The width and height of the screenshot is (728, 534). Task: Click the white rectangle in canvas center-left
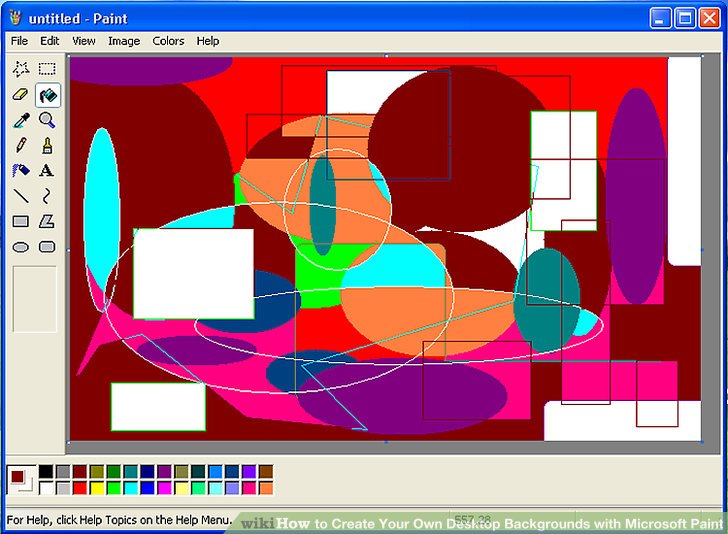tap(193, 273)
